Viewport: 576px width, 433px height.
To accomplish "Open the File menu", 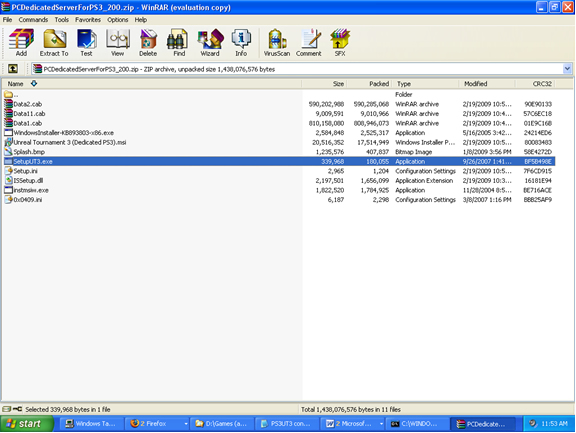I will (7, 20).
